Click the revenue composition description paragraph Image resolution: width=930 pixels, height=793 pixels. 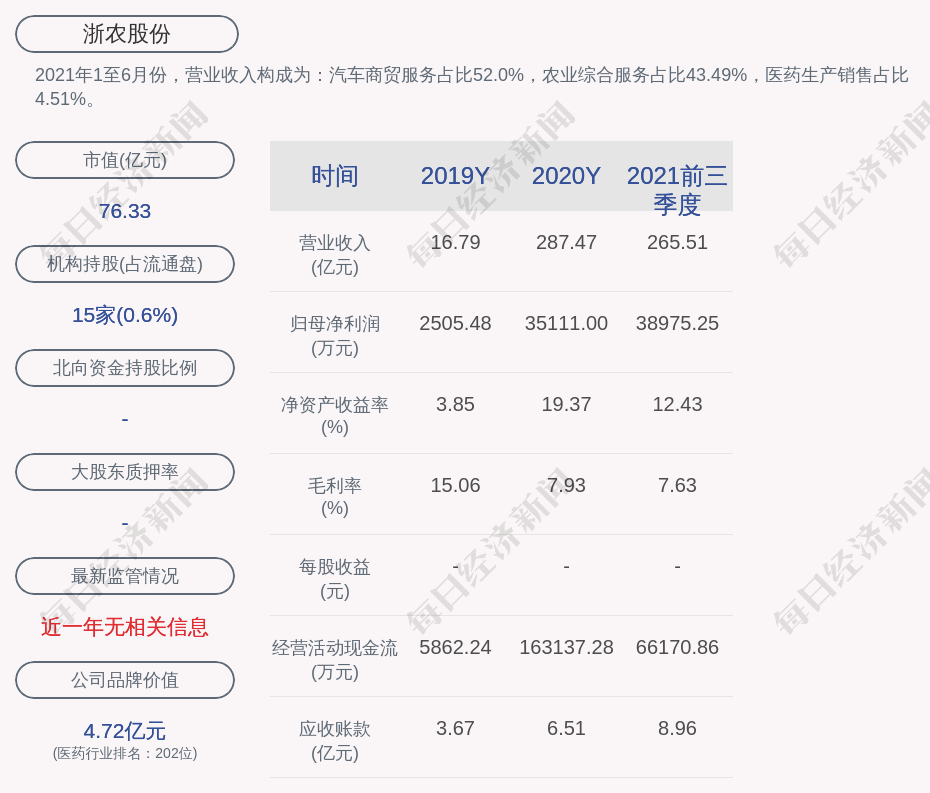(x=472, y=87)
